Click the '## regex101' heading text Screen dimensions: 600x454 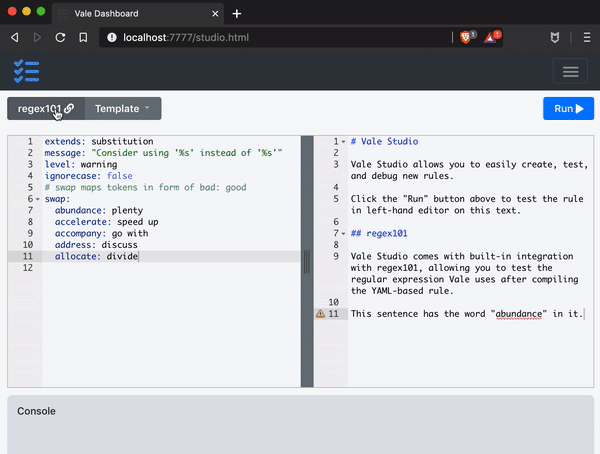click(379, 233)
